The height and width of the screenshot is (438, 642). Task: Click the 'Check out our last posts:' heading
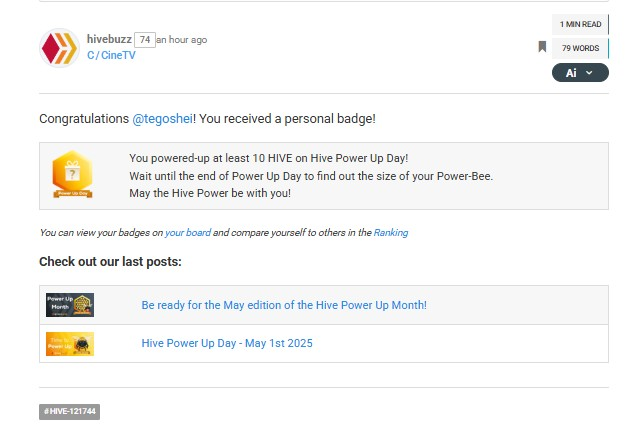(110, 262)
